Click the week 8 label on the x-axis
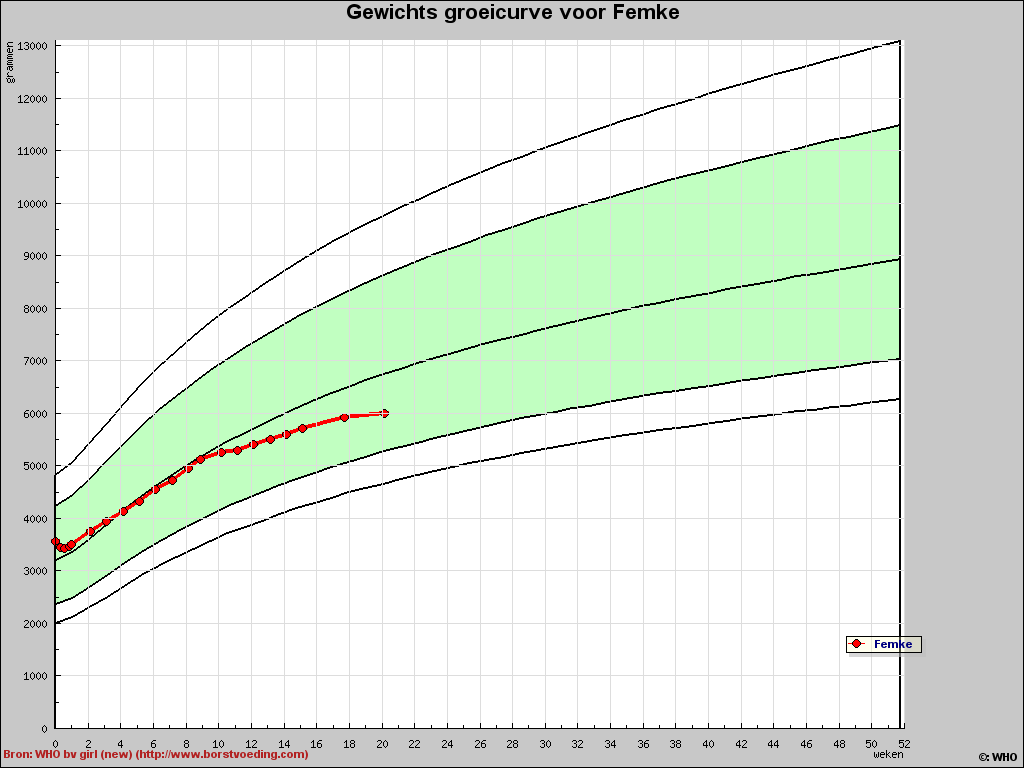Image resolution: width=1024 pixels, height=768 pixels. 186,744
